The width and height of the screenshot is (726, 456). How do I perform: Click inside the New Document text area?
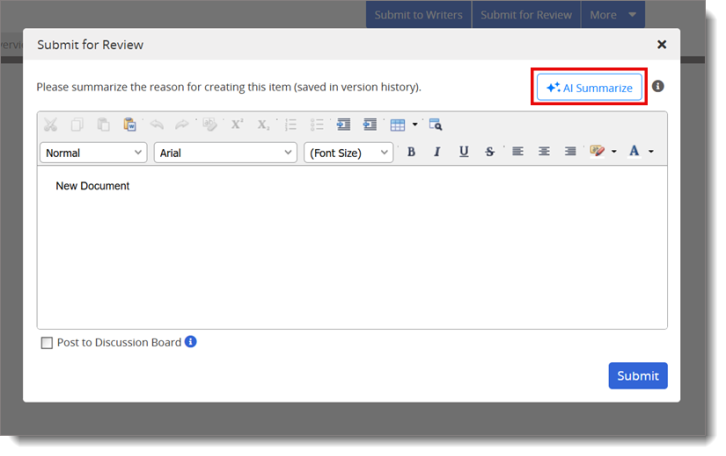point(350,250)
